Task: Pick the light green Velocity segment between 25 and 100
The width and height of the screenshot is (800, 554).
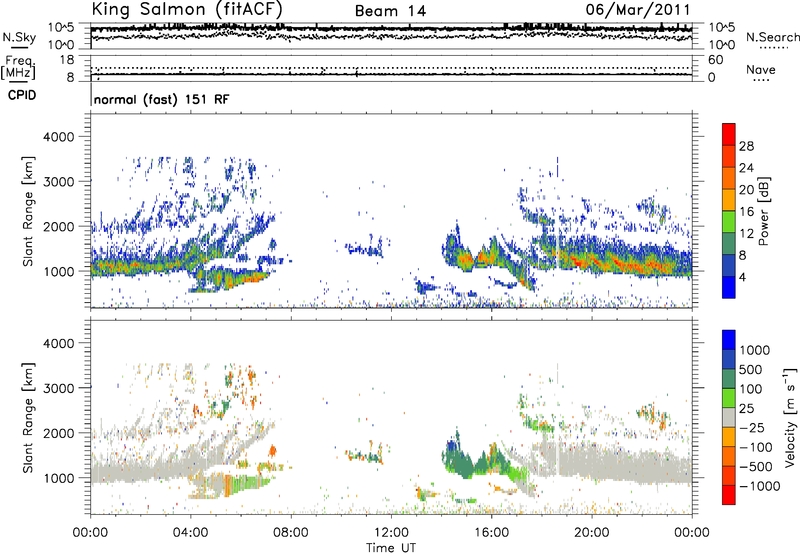Action: pyautogui.click(x=729, y=398)
